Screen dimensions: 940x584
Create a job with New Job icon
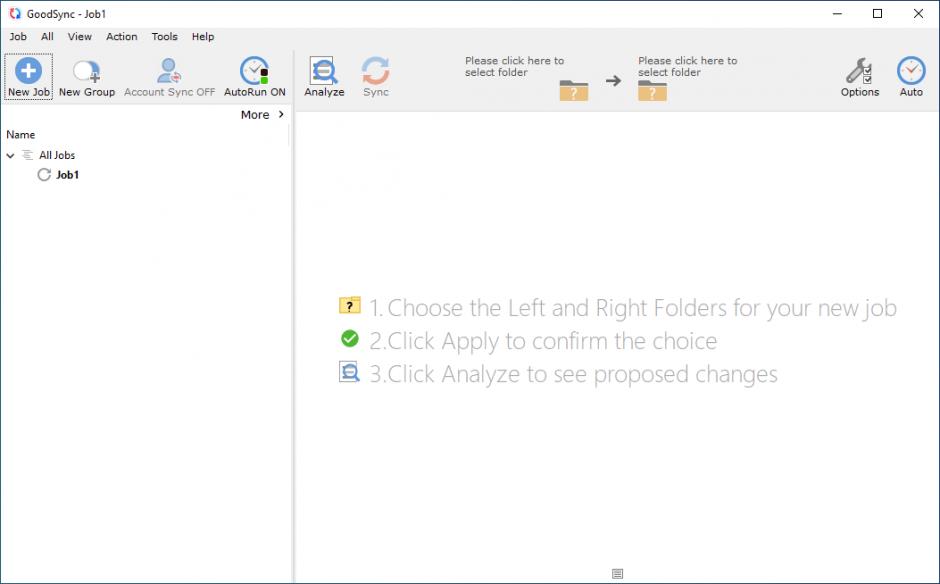(x=28, y=71)
